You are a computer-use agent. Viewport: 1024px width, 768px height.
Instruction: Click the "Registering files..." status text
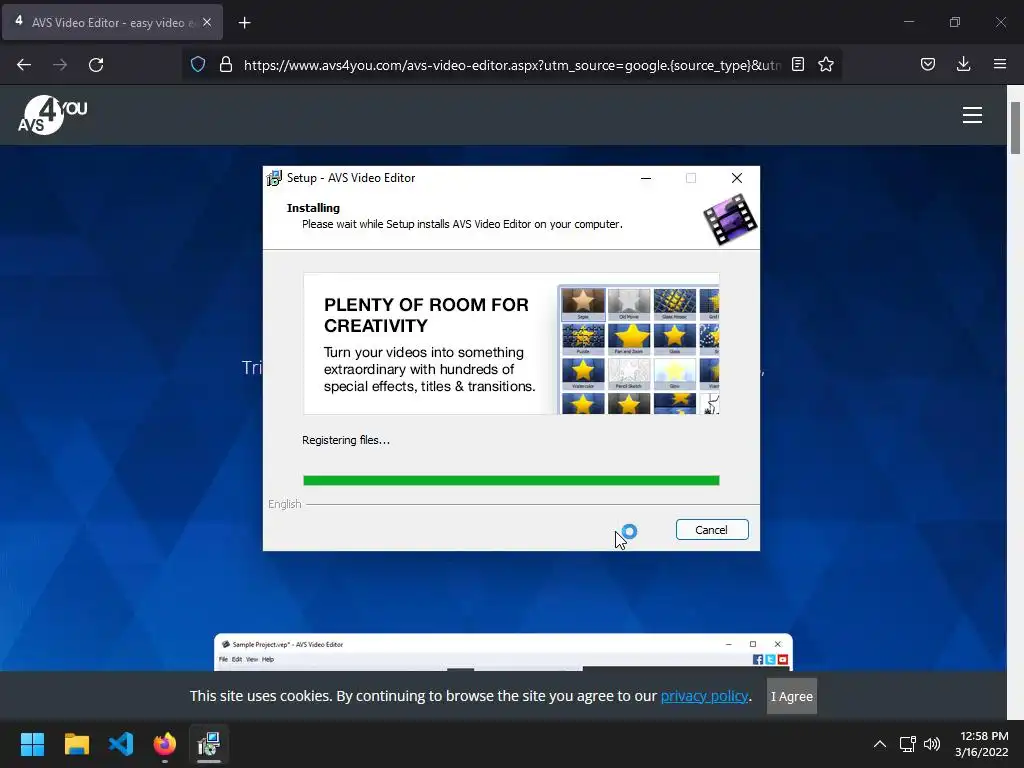[x=346, y=440]
